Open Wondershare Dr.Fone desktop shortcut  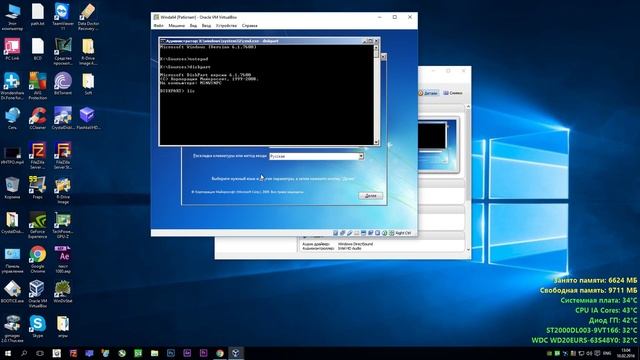click(x=12, y=86)
